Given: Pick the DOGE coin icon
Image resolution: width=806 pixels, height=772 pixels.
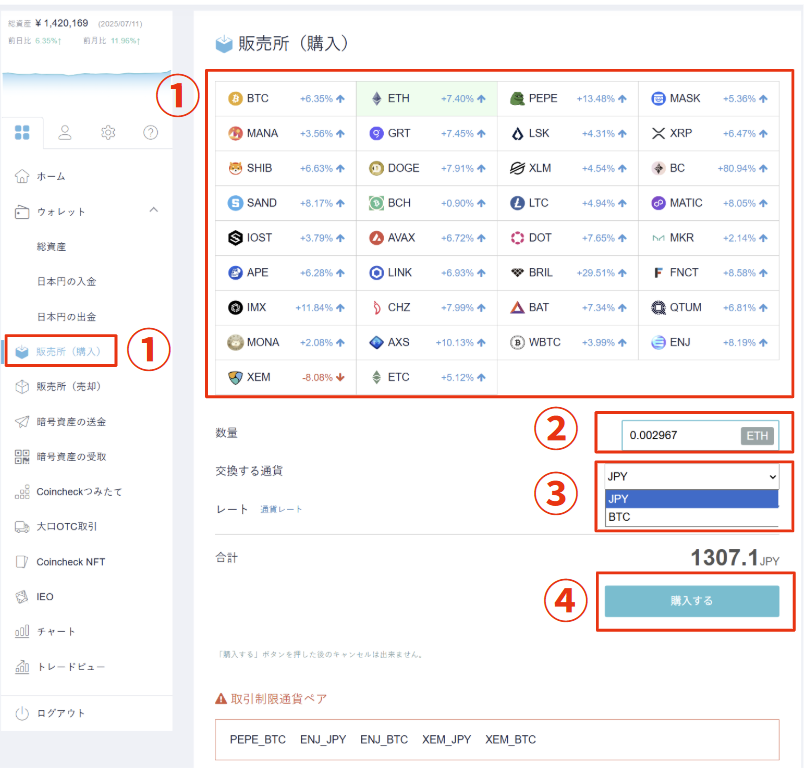Looking at the screenshot, I should 376,168.
